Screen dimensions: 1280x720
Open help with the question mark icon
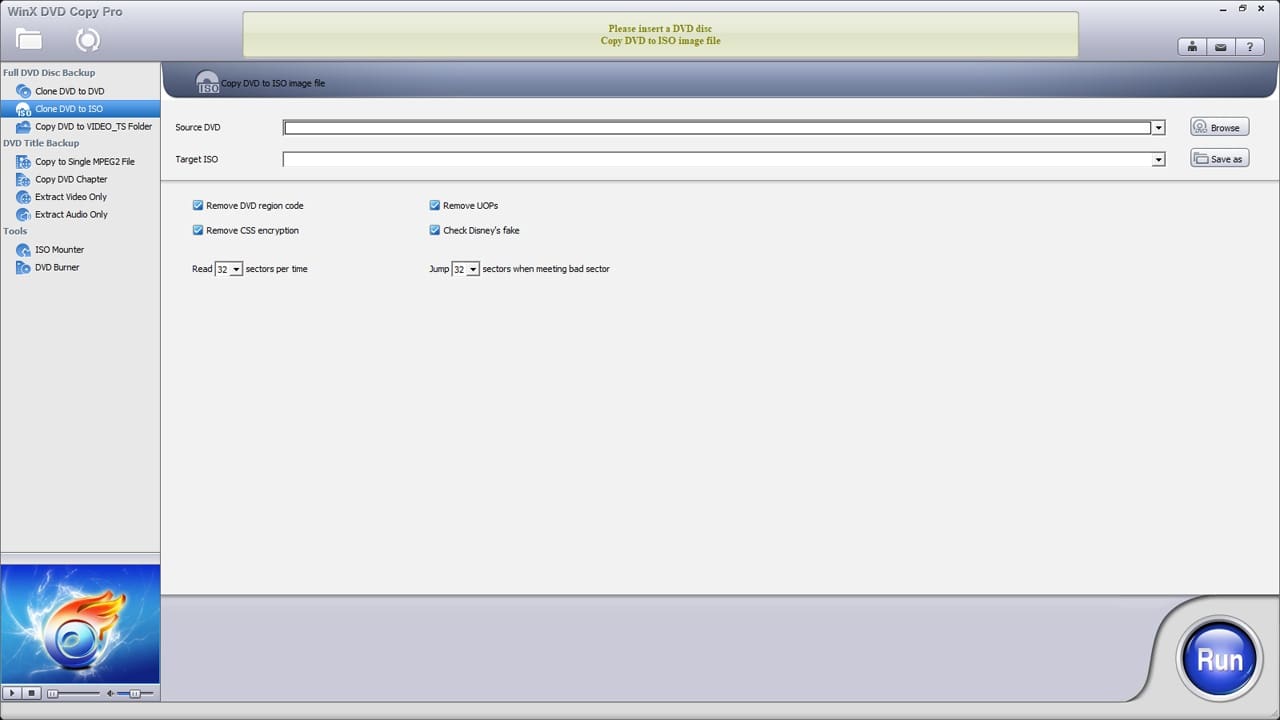click(x=1249, y=47)
